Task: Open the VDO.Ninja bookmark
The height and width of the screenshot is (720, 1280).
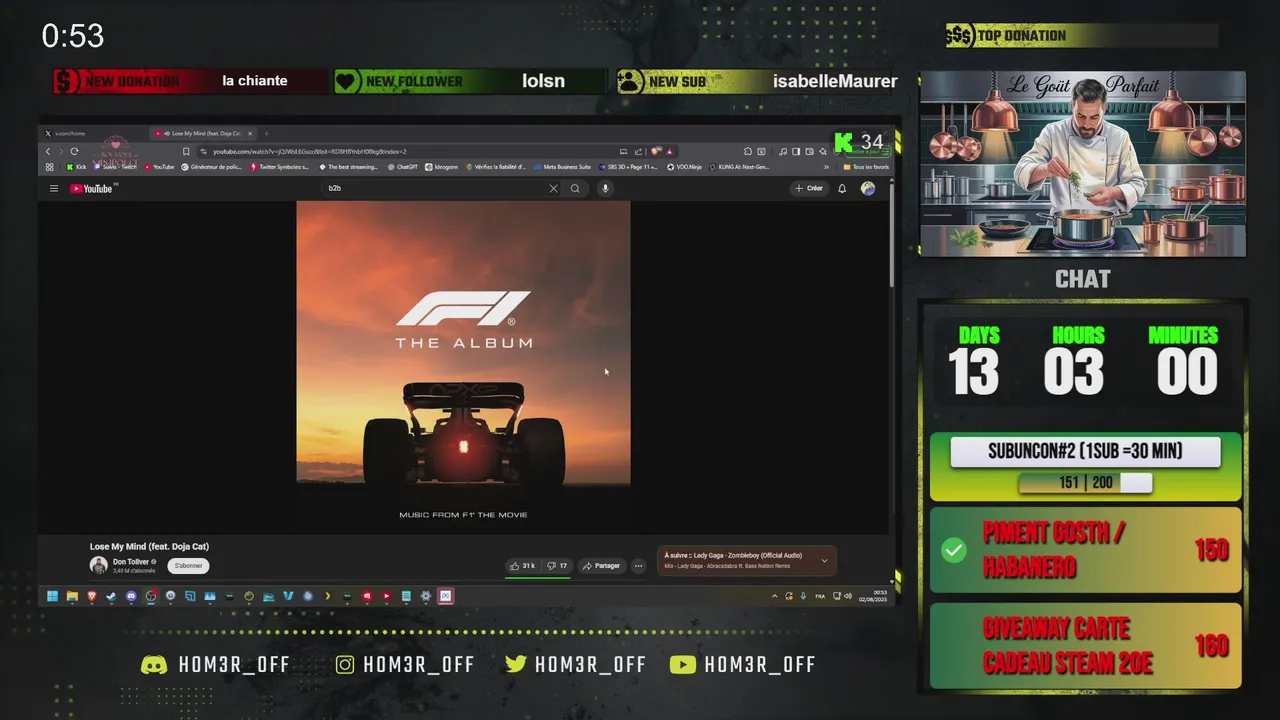Action: coord(685,167)
